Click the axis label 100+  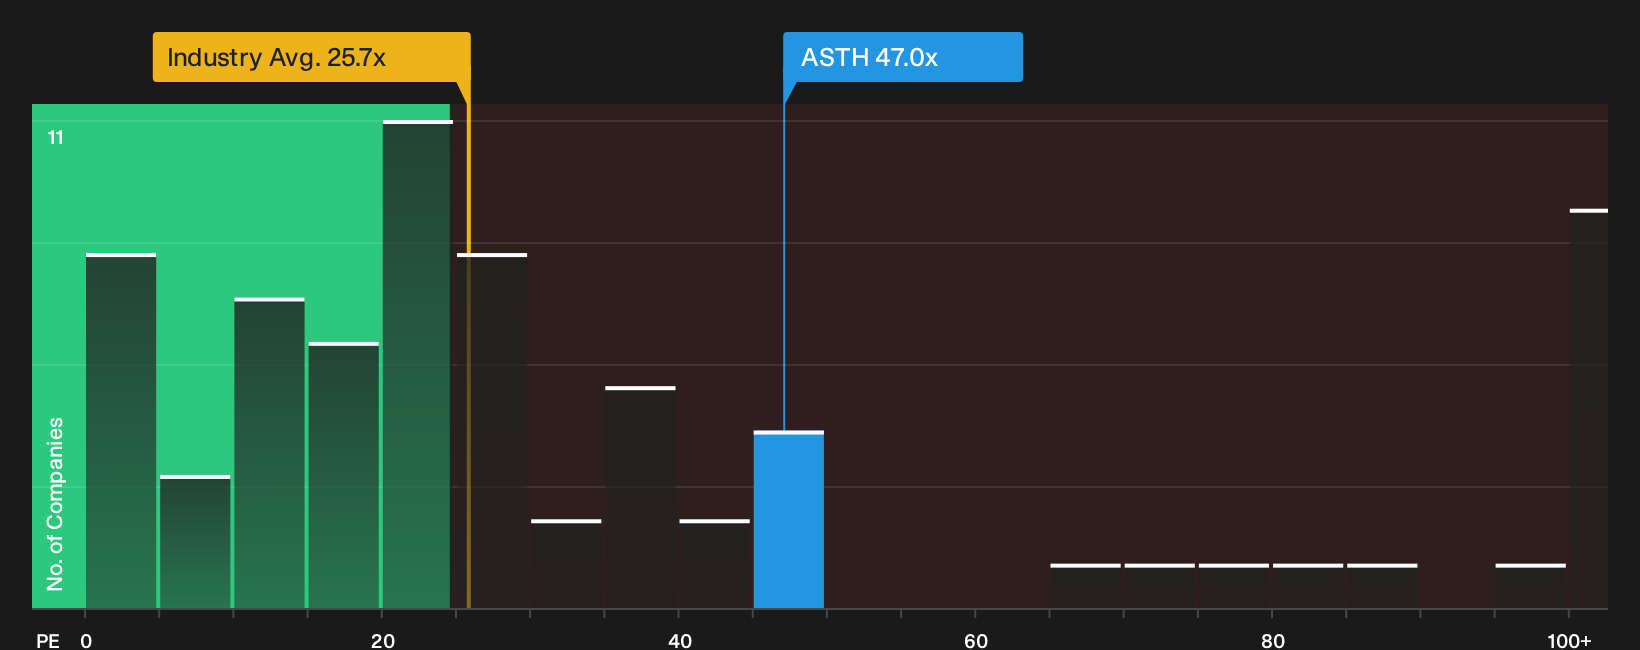pos(1569,640)
